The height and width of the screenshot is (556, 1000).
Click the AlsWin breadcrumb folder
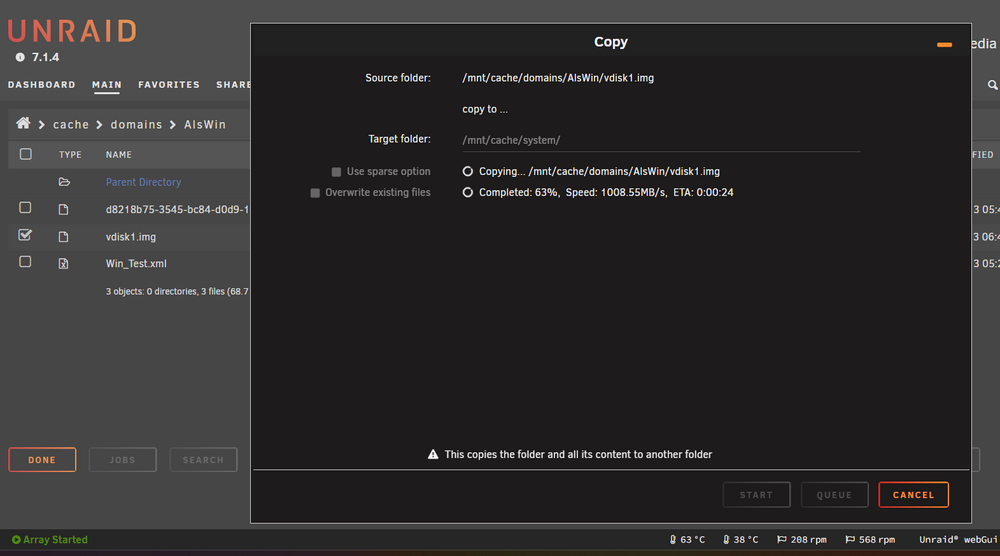click(x=205, y=125)
